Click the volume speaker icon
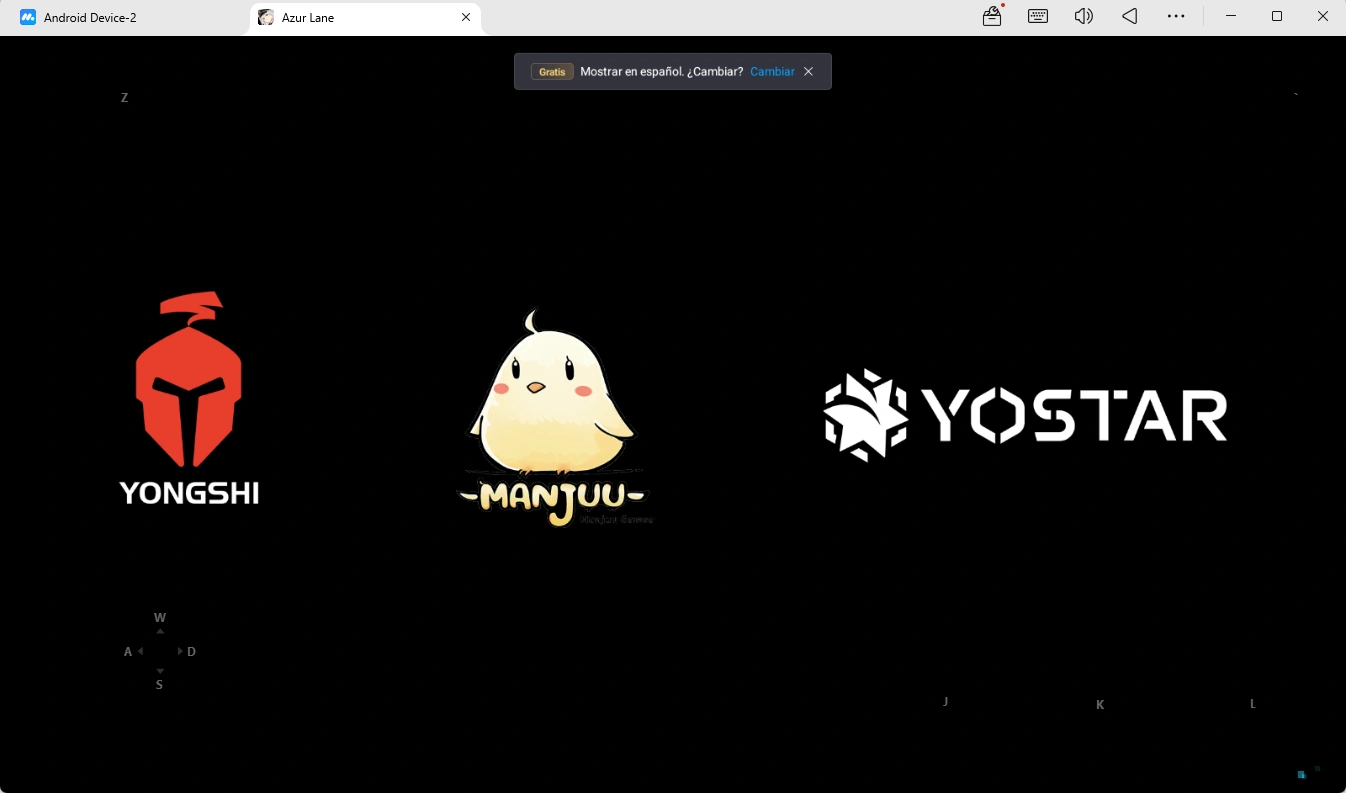The width and height of the screenshot is (1346, 793). [1083, 16]
